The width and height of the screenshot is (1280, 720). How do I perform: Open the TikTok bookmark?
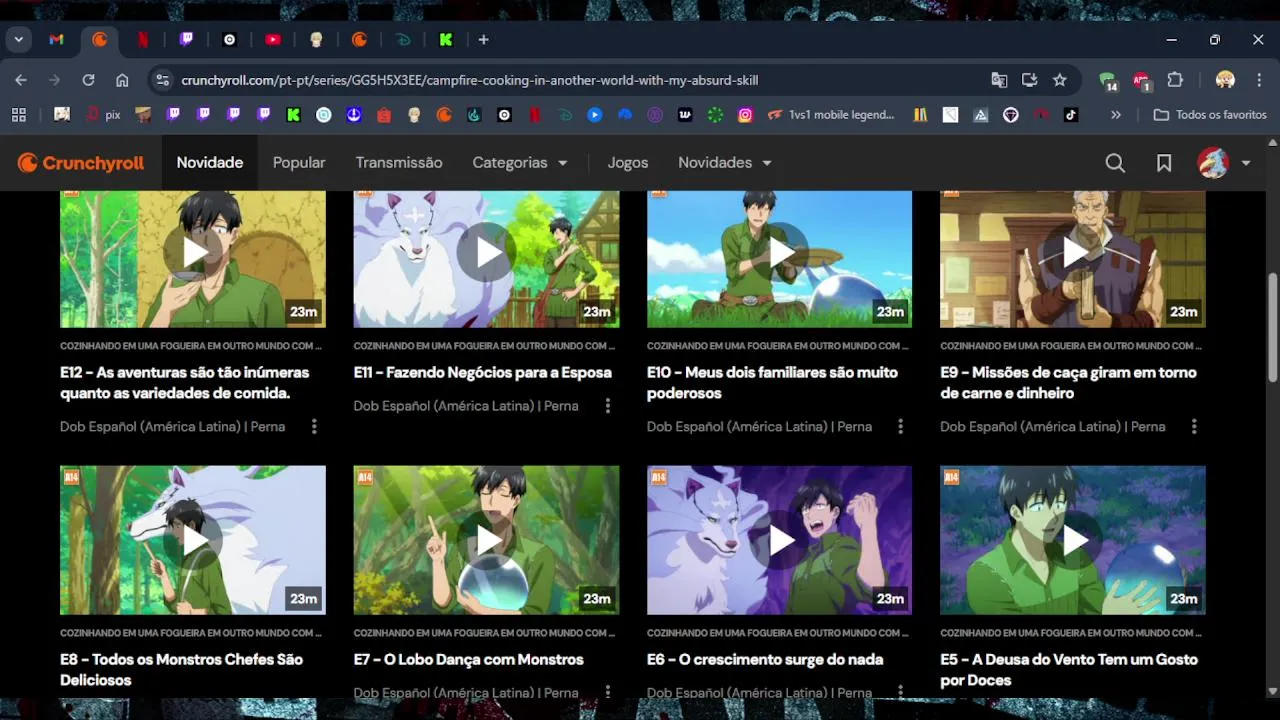[1071, 115]
